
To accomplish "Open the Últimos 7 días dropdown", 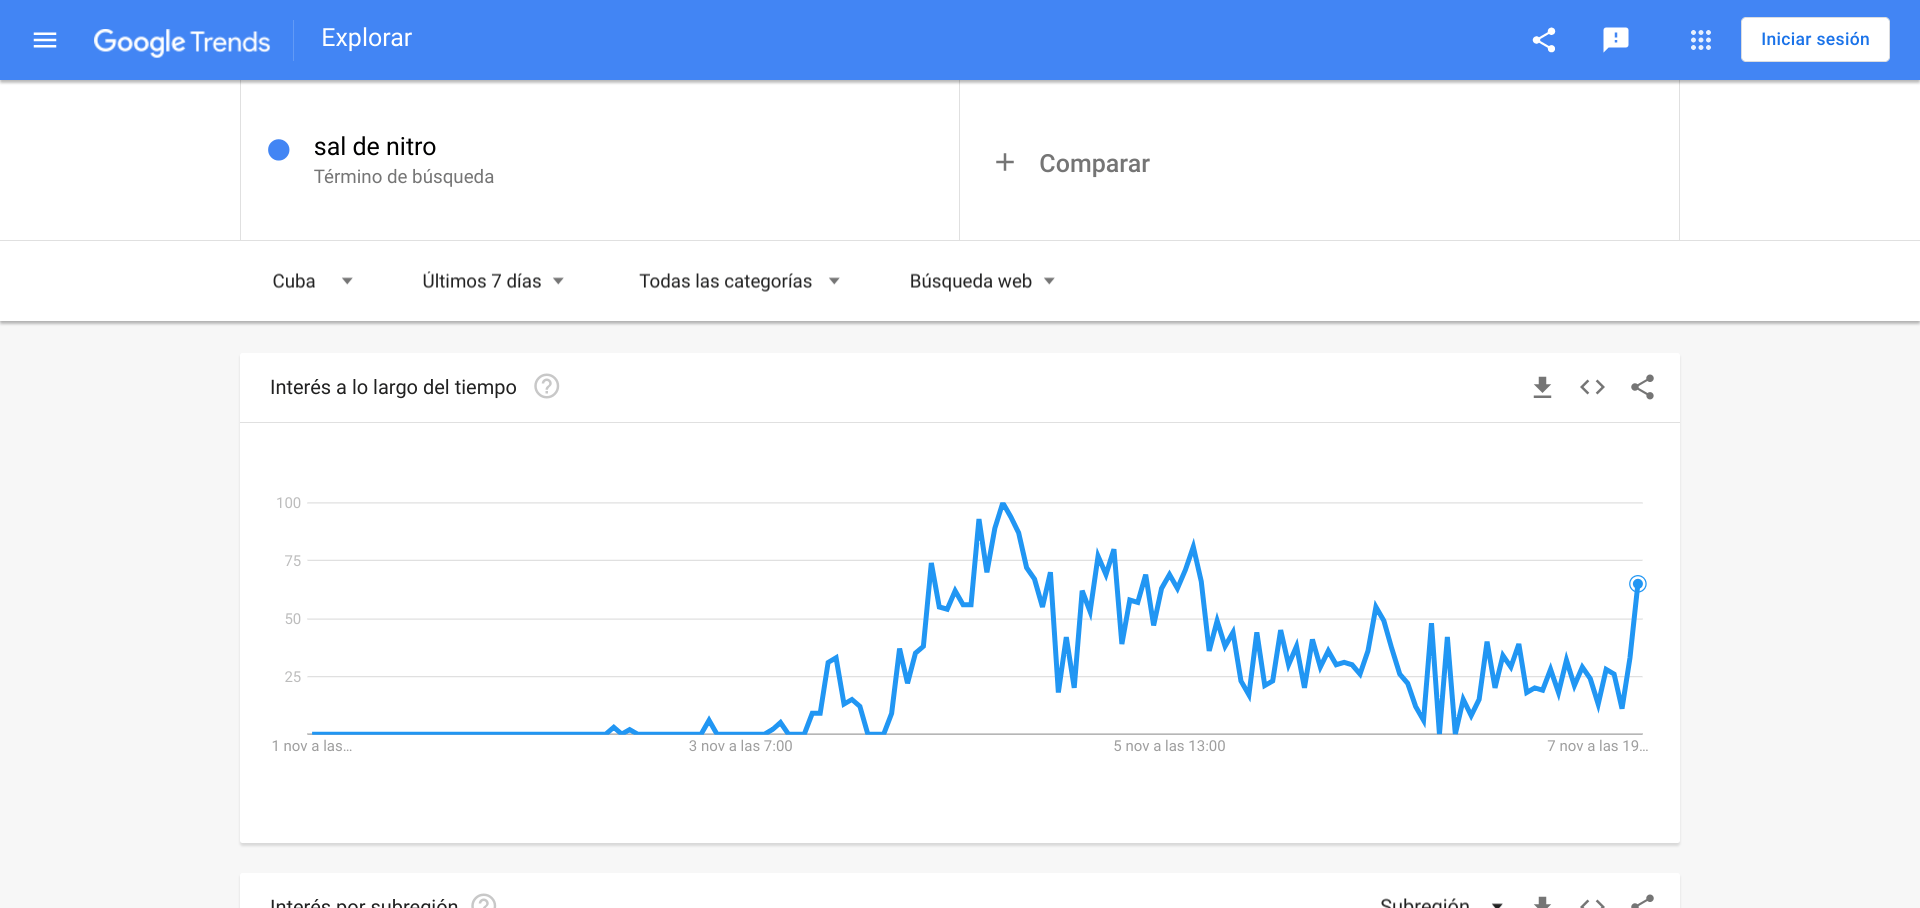I will tap(493, 281).
